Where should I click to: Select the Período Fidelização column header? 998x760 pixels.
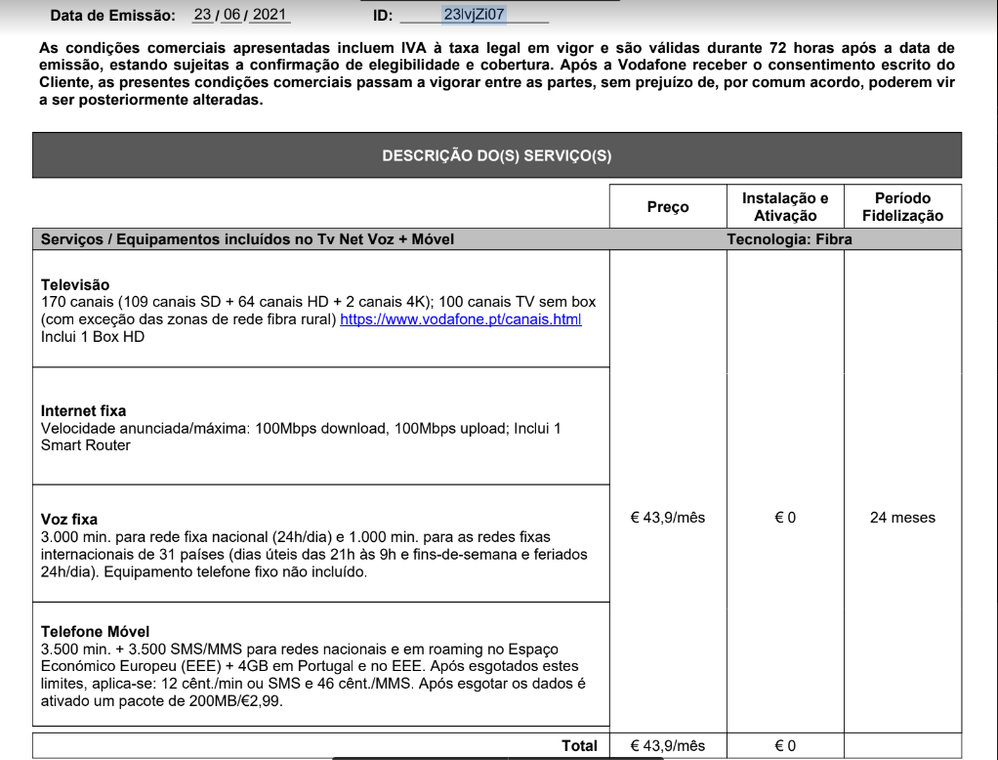coord(902,207)
